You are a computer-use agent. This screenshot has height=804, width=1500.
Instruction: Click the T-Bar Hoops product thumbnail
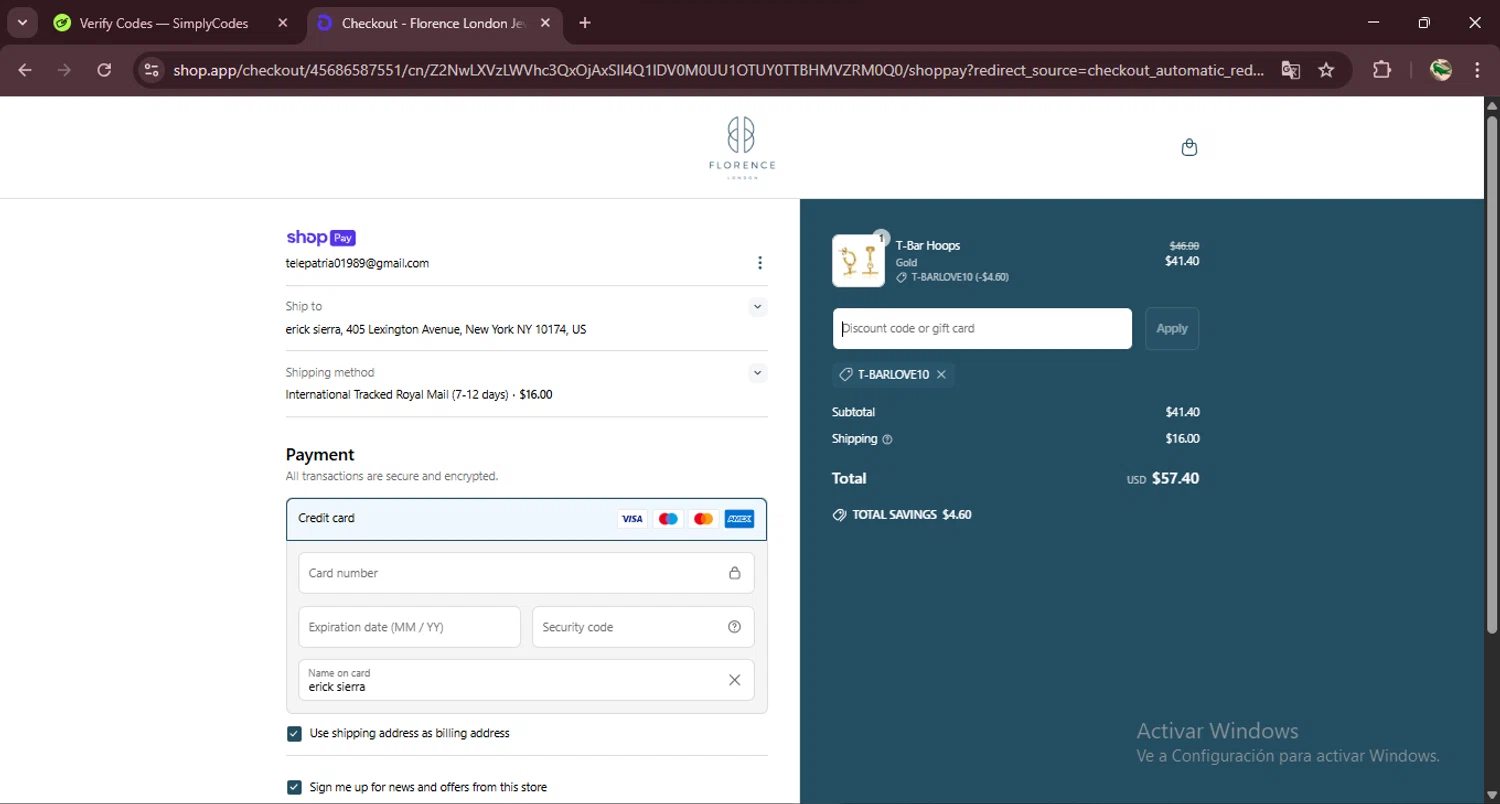pyautogui.click(x=858, y=261)
